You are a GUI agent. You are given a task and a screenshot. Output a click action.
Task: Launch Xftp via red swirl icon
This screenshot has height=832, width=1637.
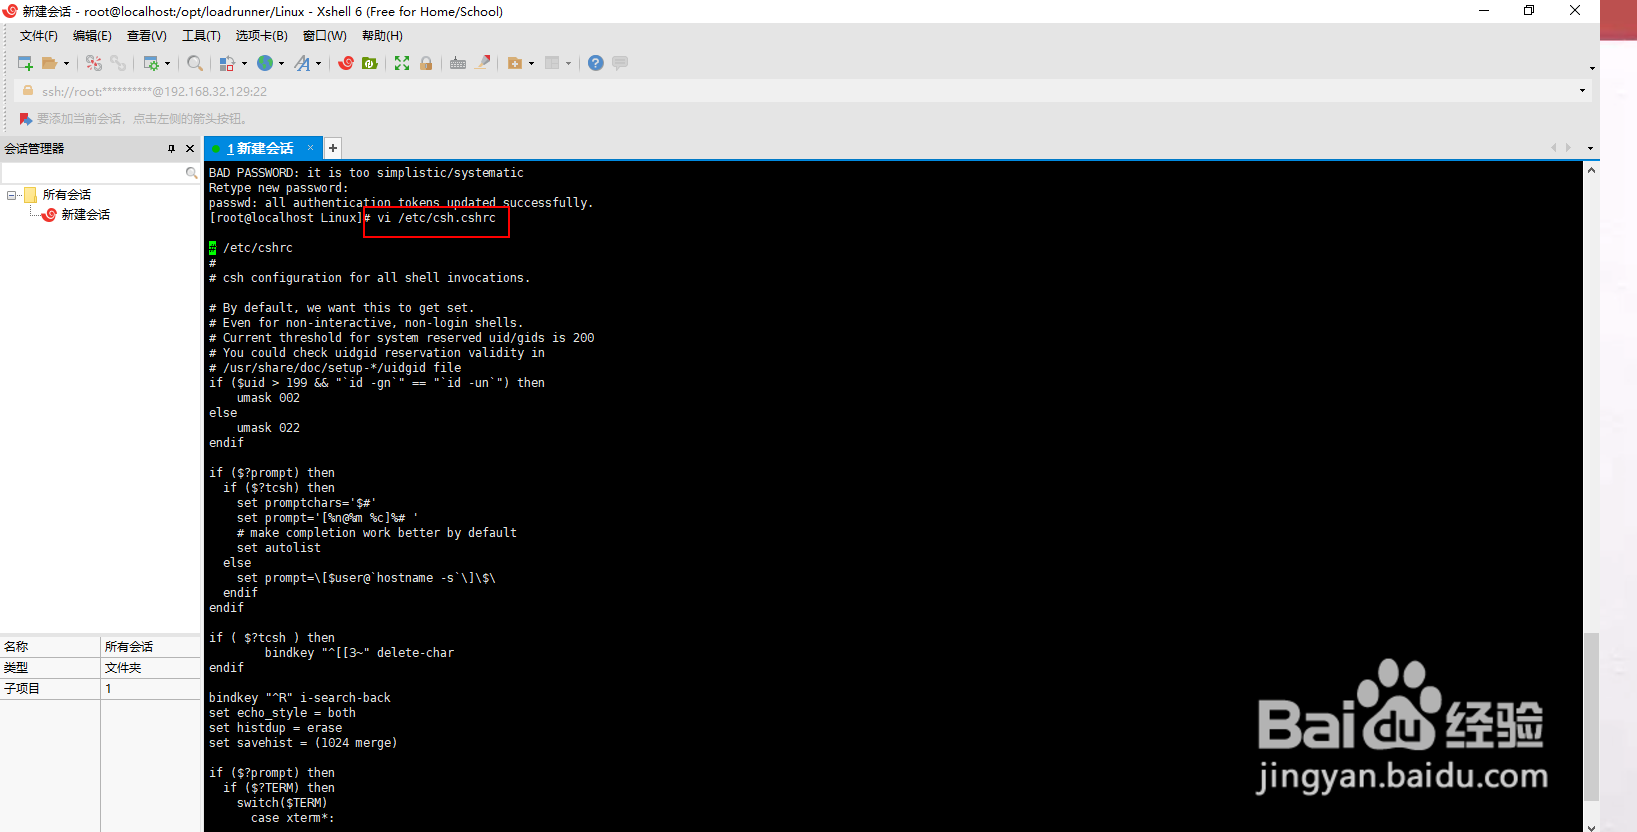(346, 63)
